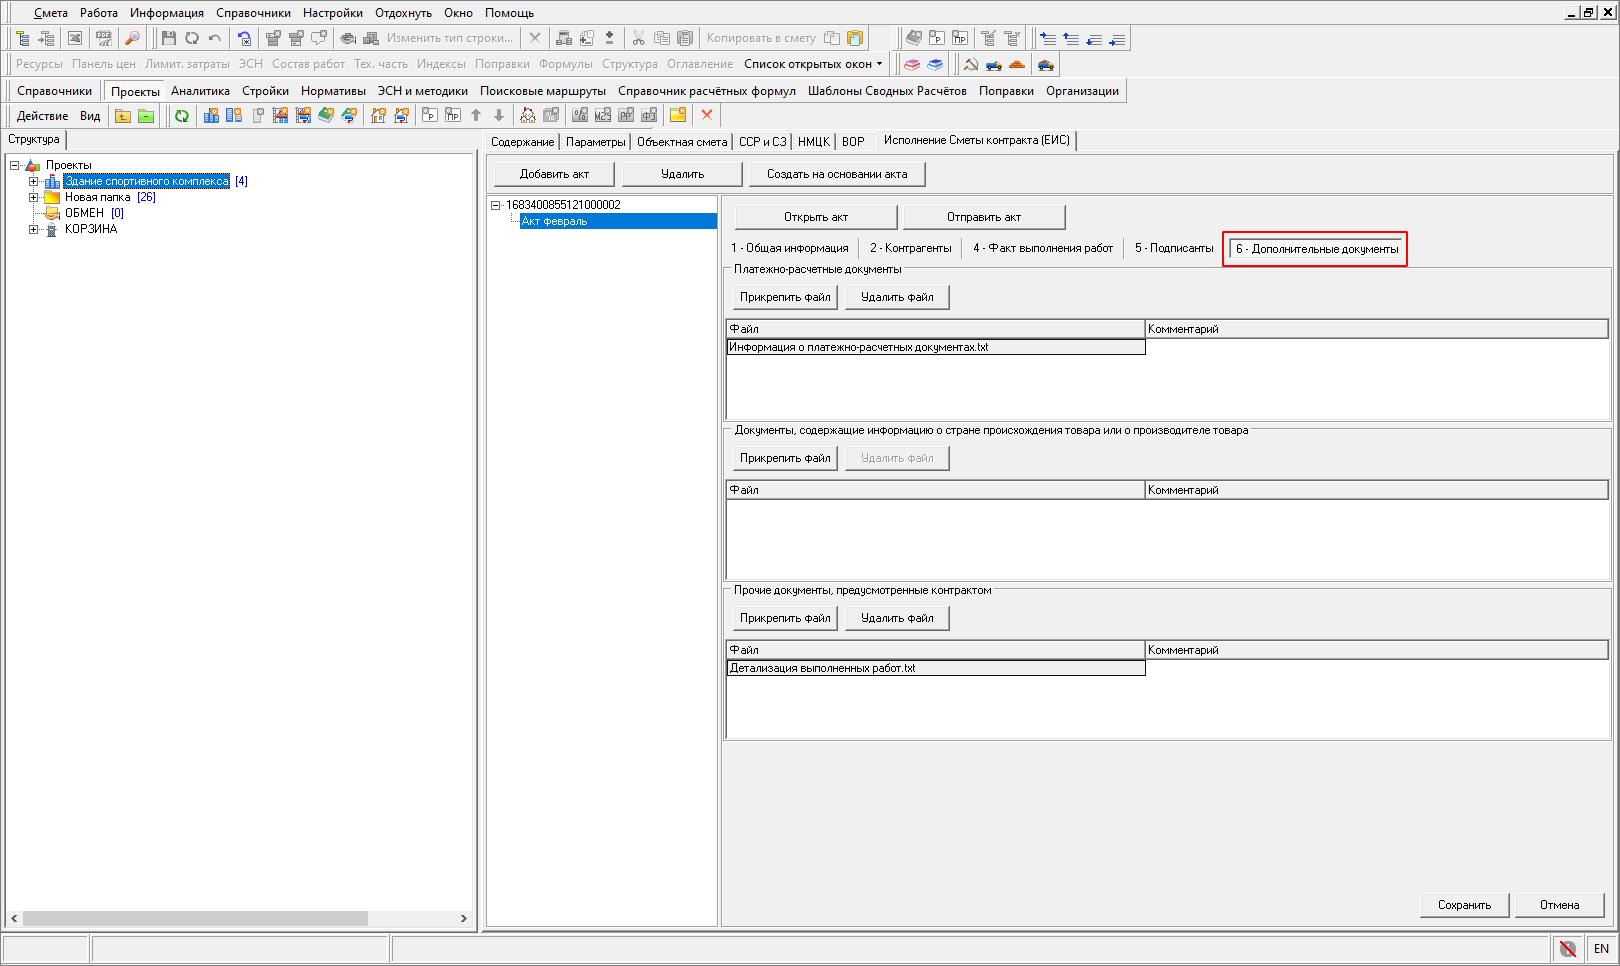This screenshot has height=966, width=1620.
Task: Click the undo arrow toolbar icon
Action: [x=214, y=38]
